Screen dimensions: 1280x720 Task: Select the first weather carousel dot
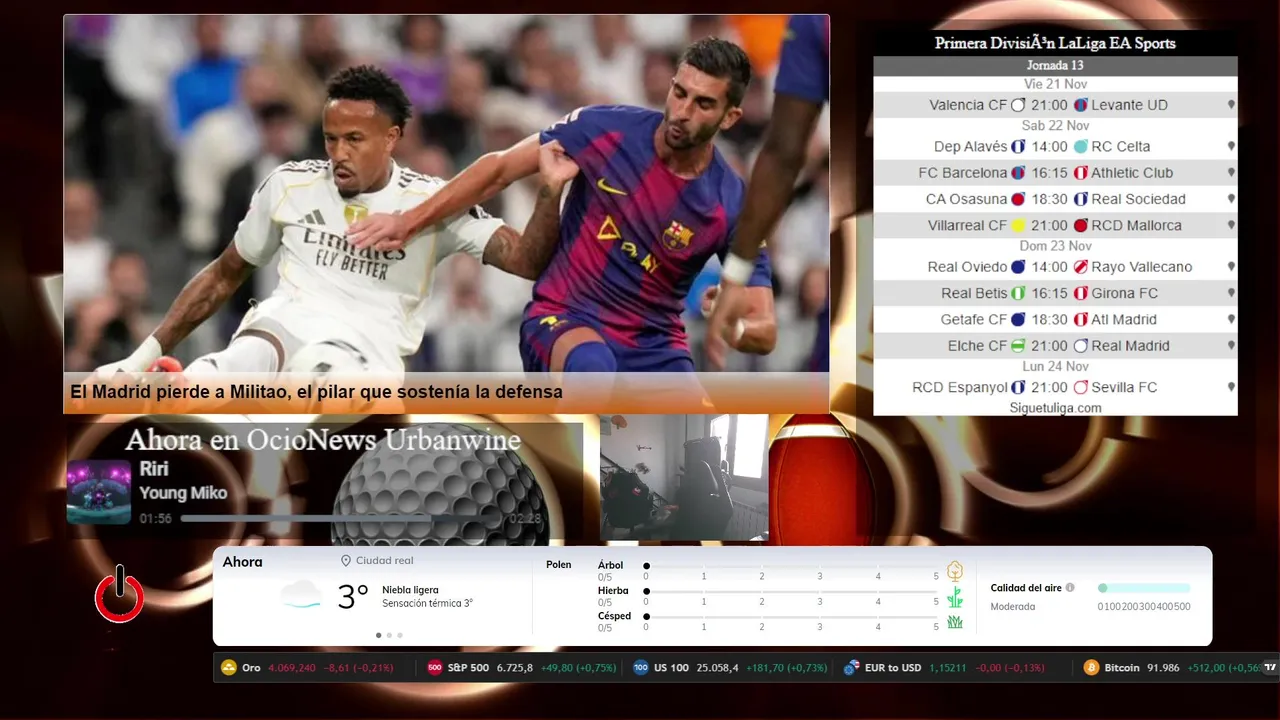point(378,635)
